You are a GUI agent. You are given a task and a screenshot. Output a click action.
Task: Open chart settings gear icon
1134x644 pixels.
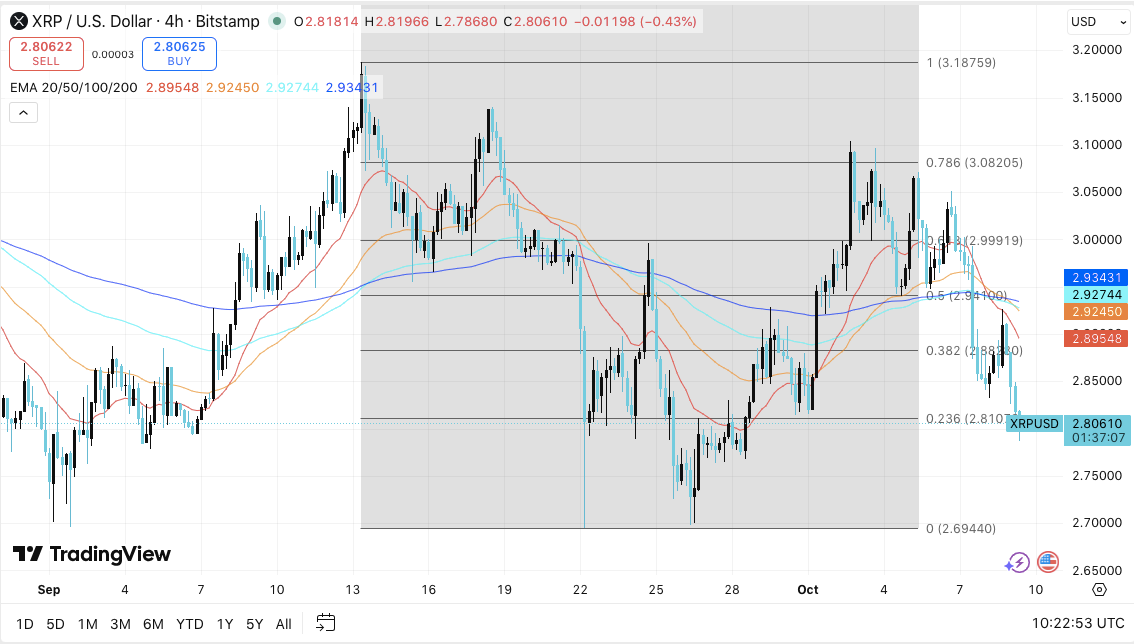(1099, 590)
